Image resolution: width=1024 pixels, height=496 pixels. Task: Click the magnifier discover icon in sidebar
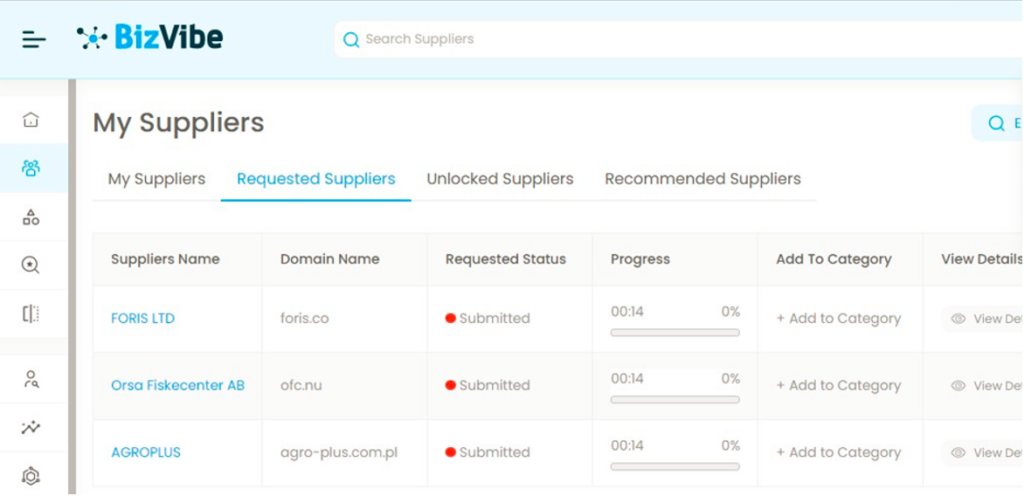coord(31,265)
